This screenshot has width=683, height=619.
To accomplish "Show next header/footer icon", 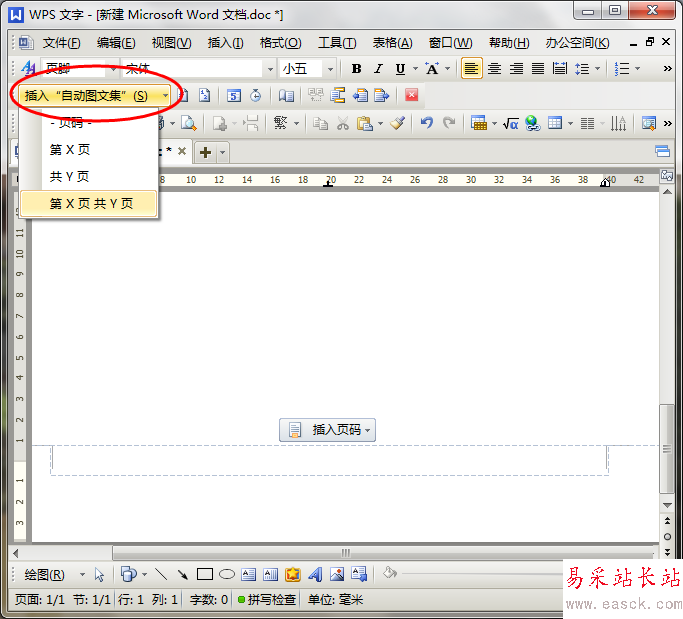I will pyautogui.click(x=382, y=95).
